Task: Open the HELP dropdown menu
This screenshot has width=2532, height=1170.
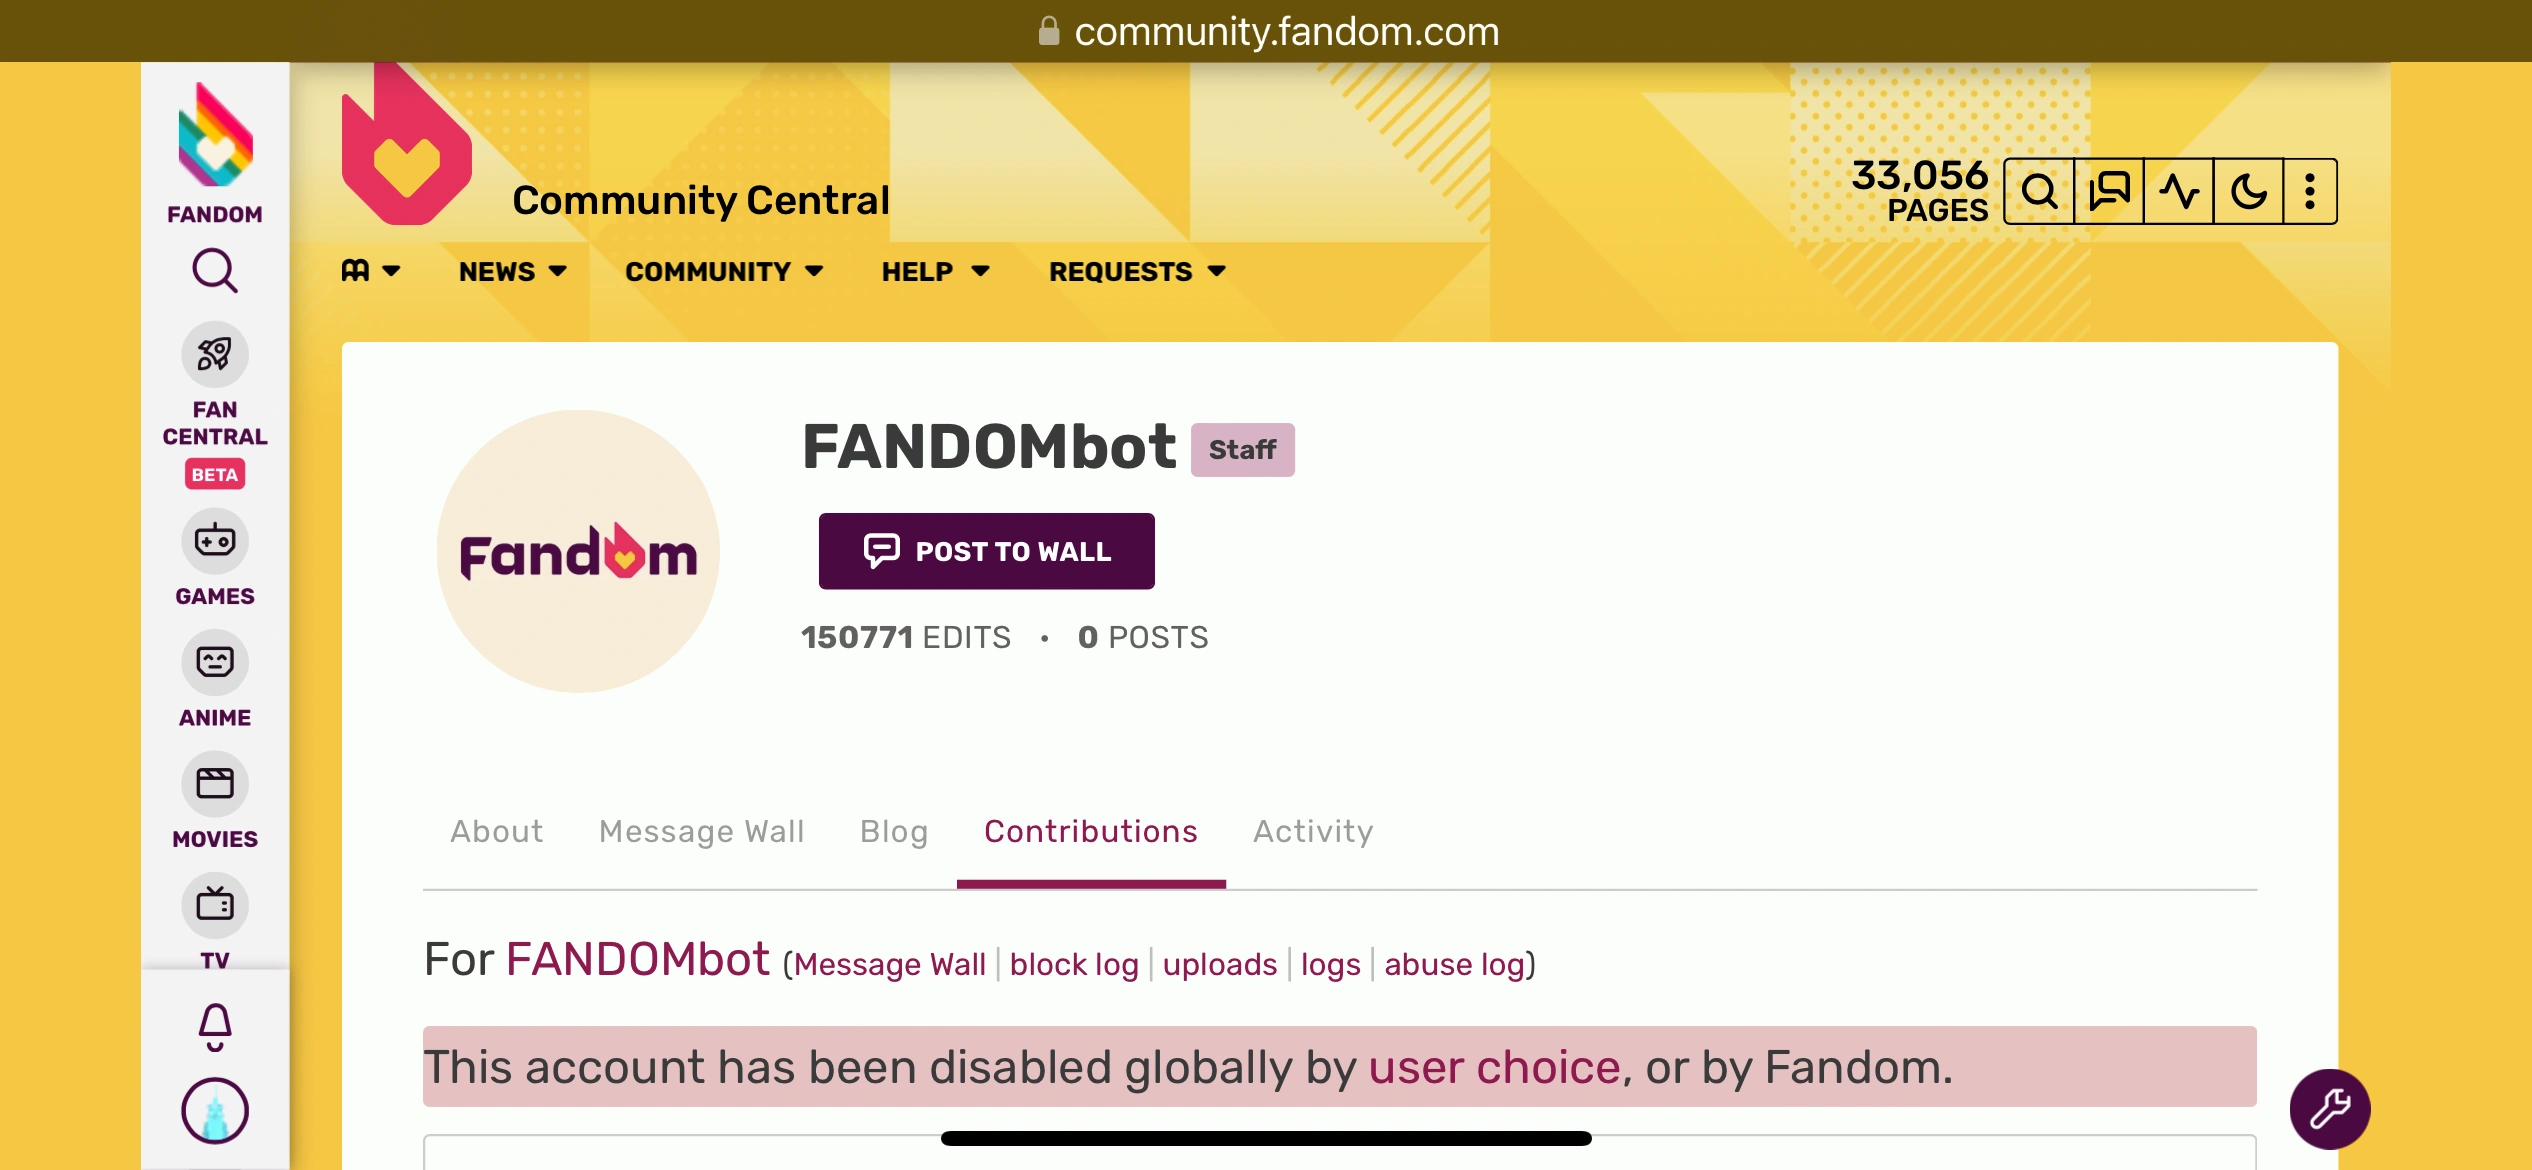Action: 934,271
